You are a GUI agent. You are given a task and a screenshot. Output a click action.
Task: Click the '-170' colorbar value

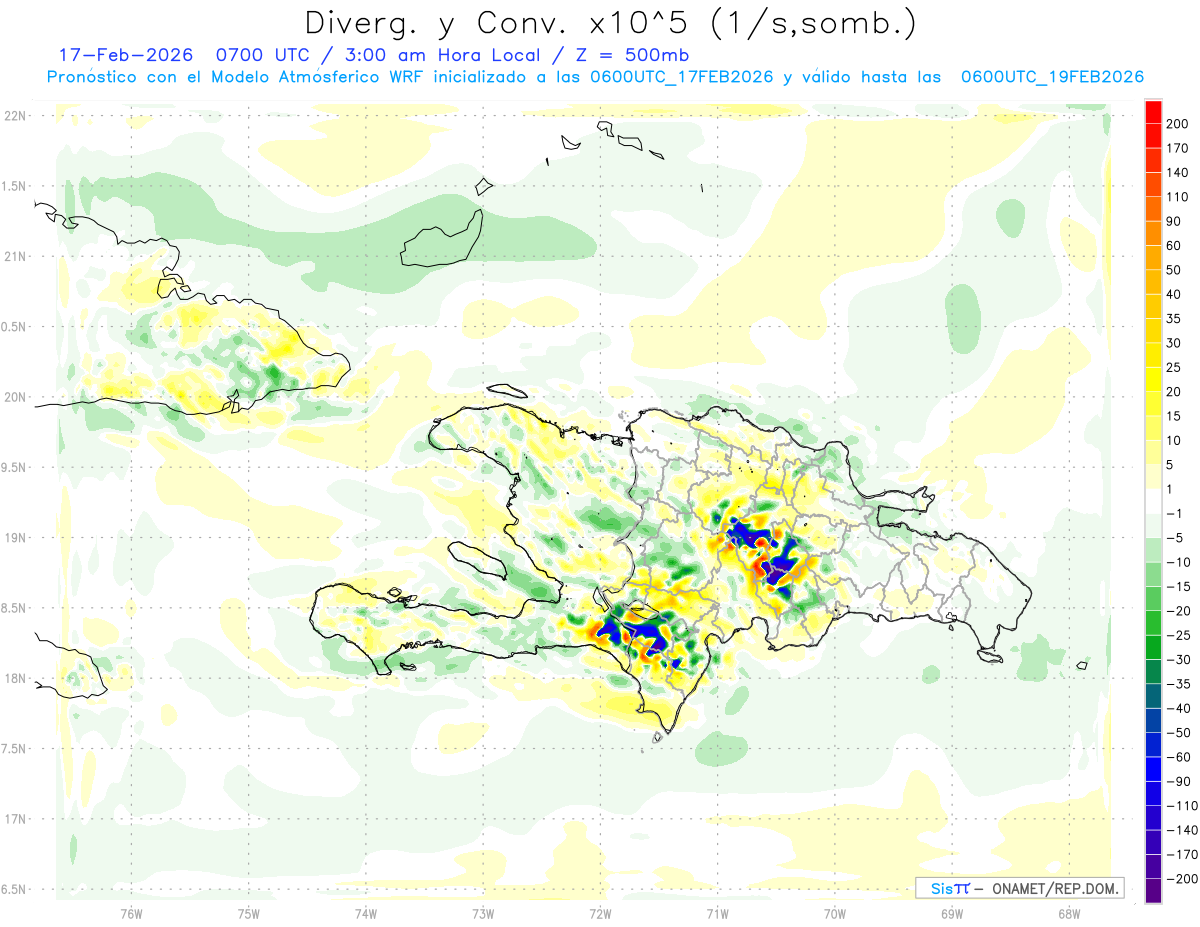pos(1183,854)
